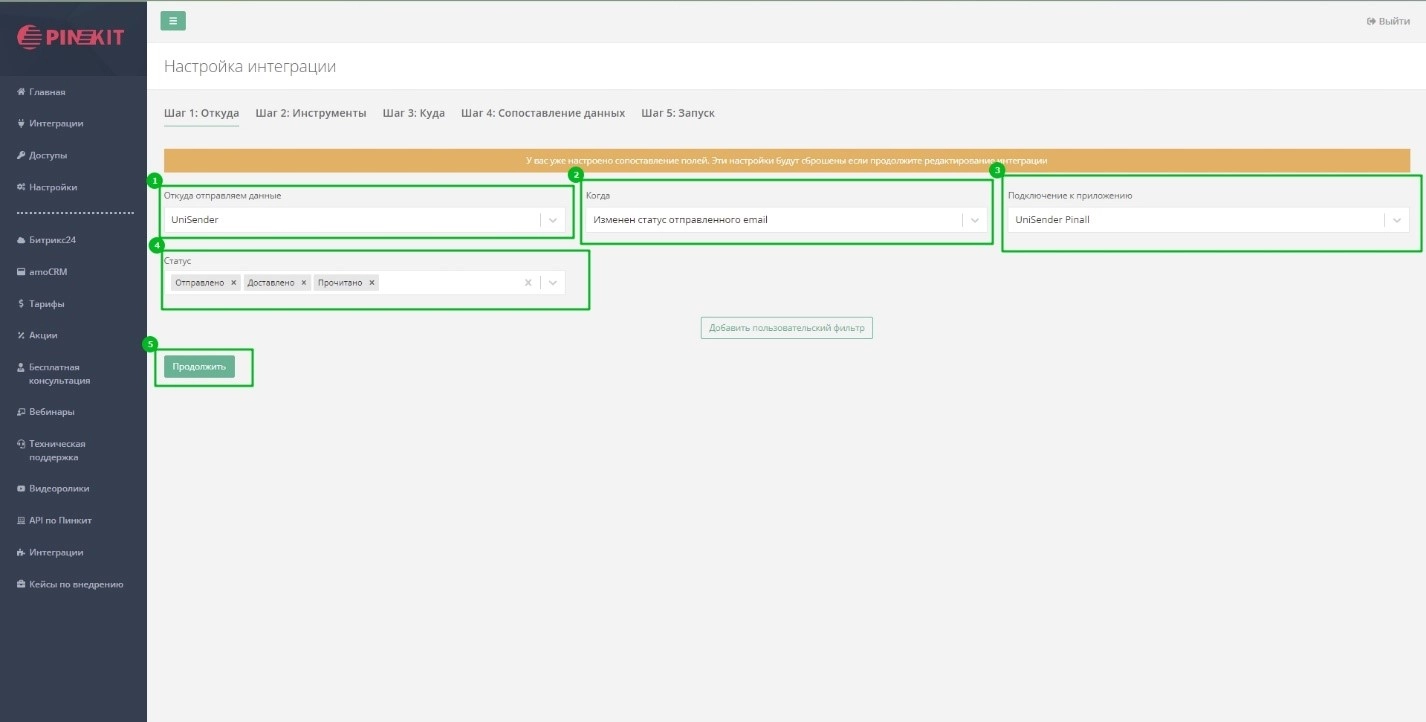Clear all selected statuses
The image size is (1426, 722).
[528, 283]
